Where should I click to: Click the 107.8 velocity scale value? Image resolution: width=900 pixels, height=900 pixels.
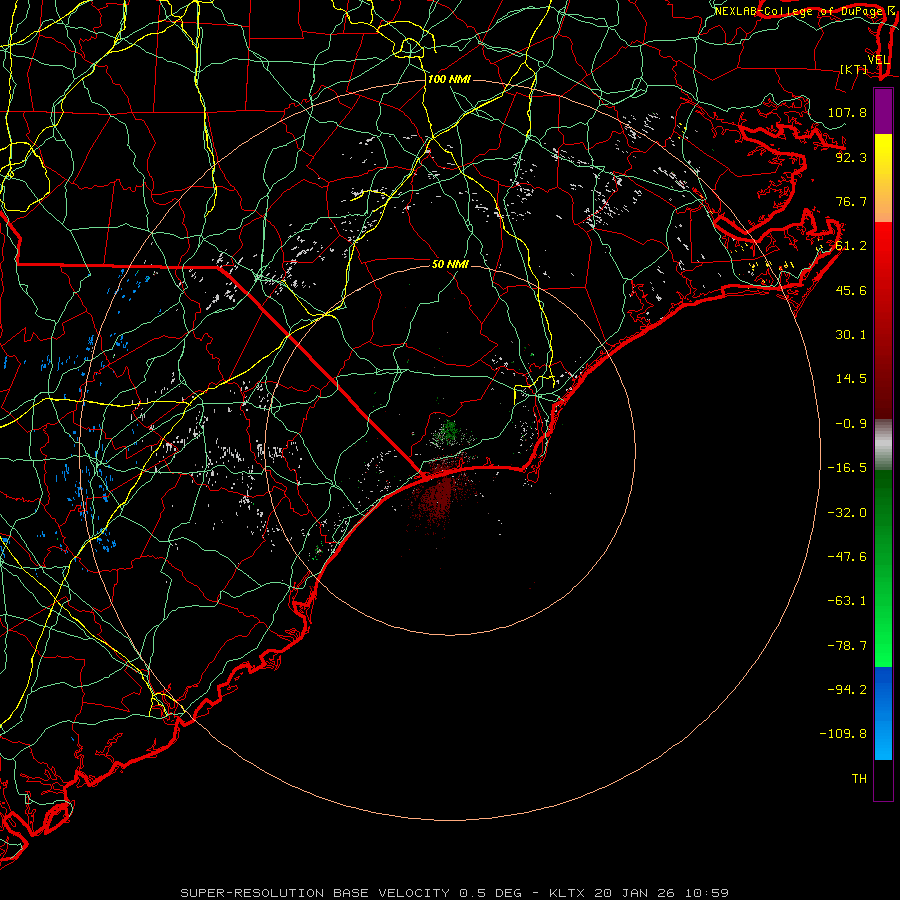pyautogui.click(x=847, y=112)
